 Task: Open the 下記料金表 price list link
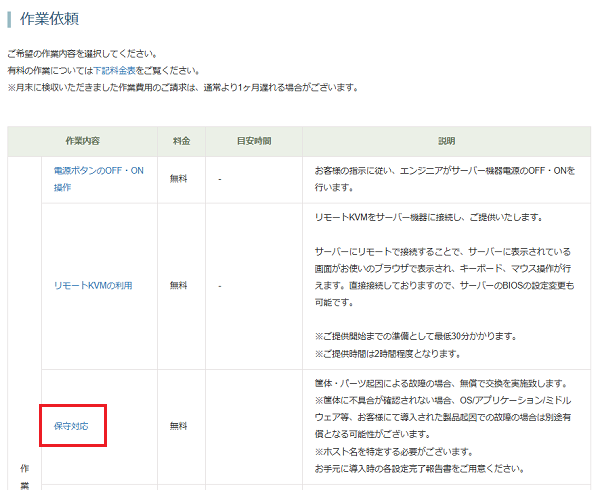click(x=114, y=71)
